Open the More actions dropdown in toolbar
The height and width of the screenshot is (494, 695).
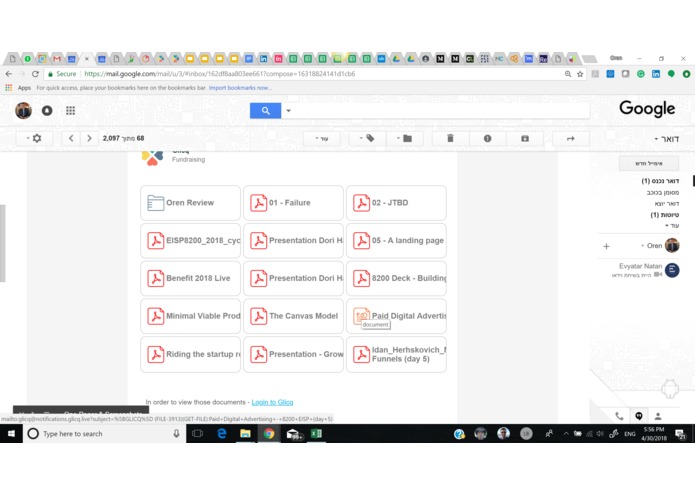tap(322, 139)
